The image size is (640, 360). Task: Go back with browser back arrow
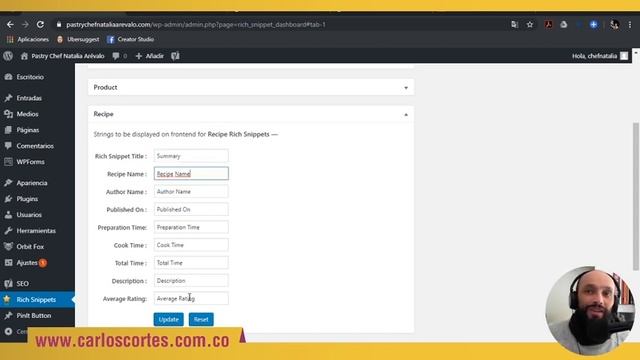tap(10, 24)
